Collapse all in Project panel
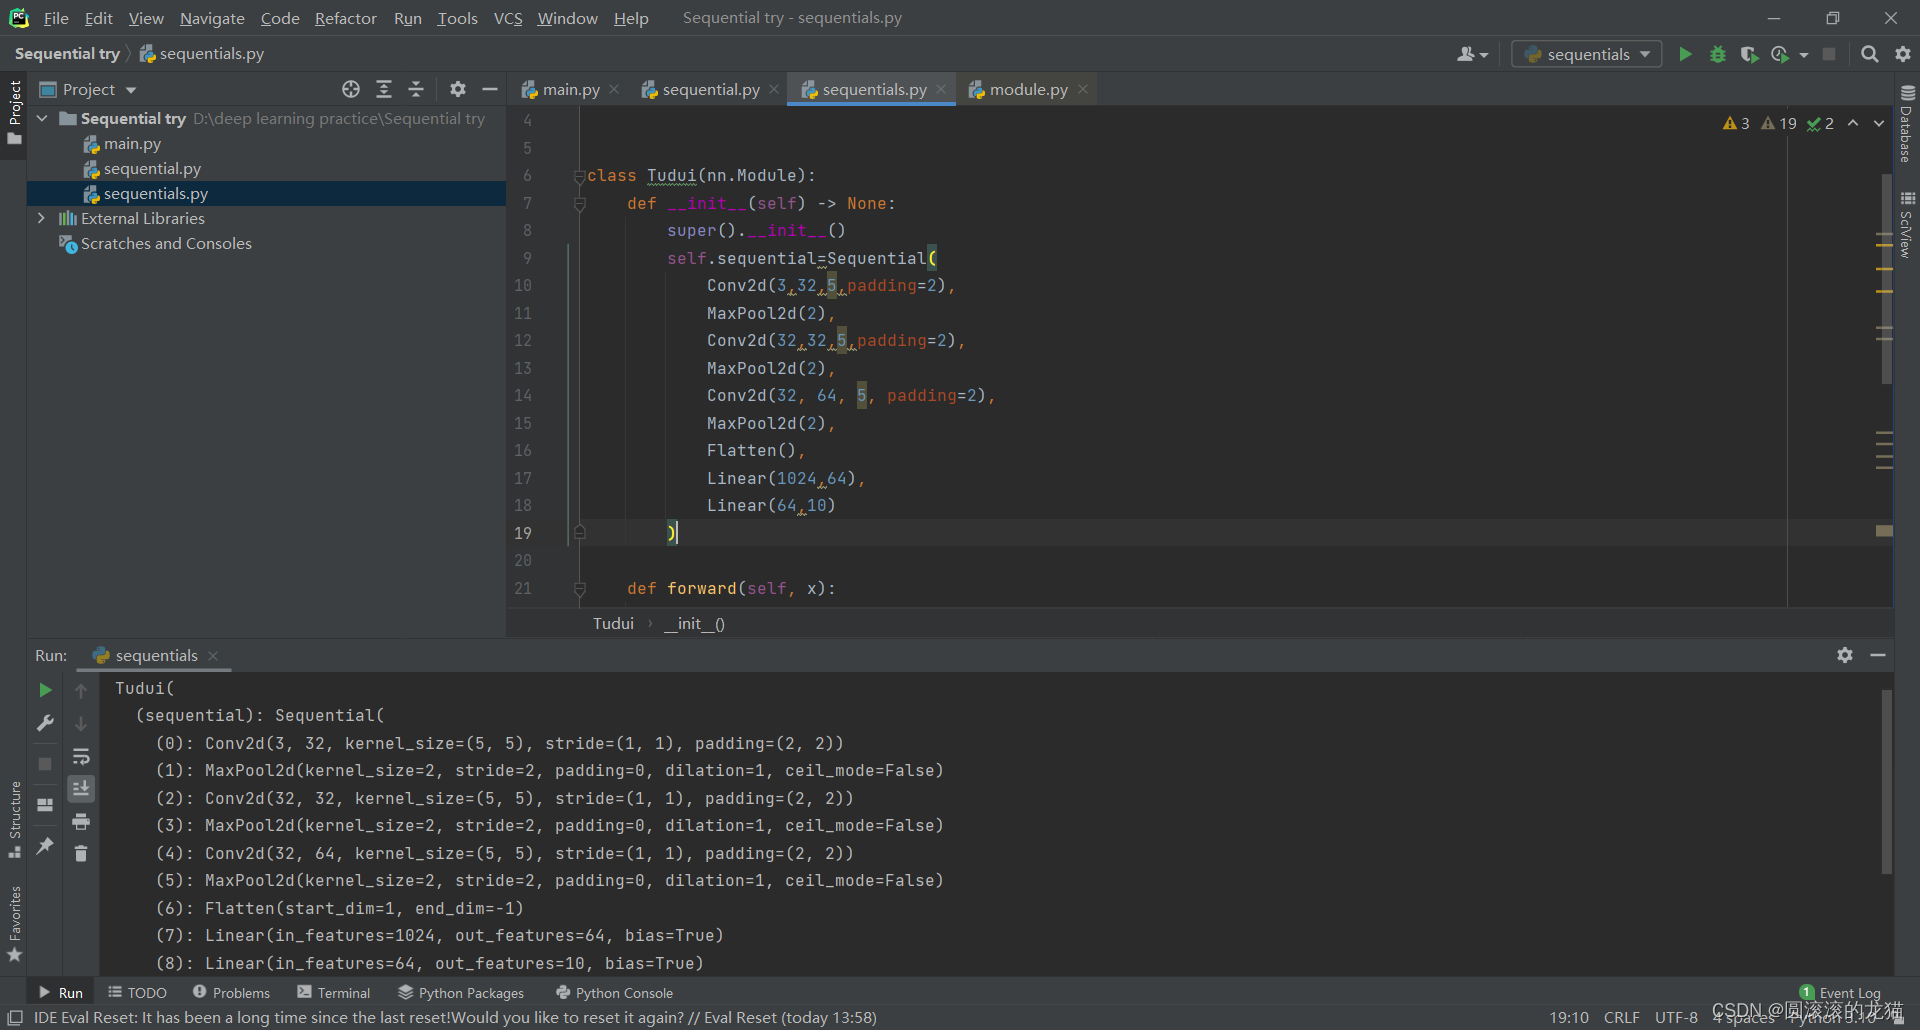 tap(416, 89)
